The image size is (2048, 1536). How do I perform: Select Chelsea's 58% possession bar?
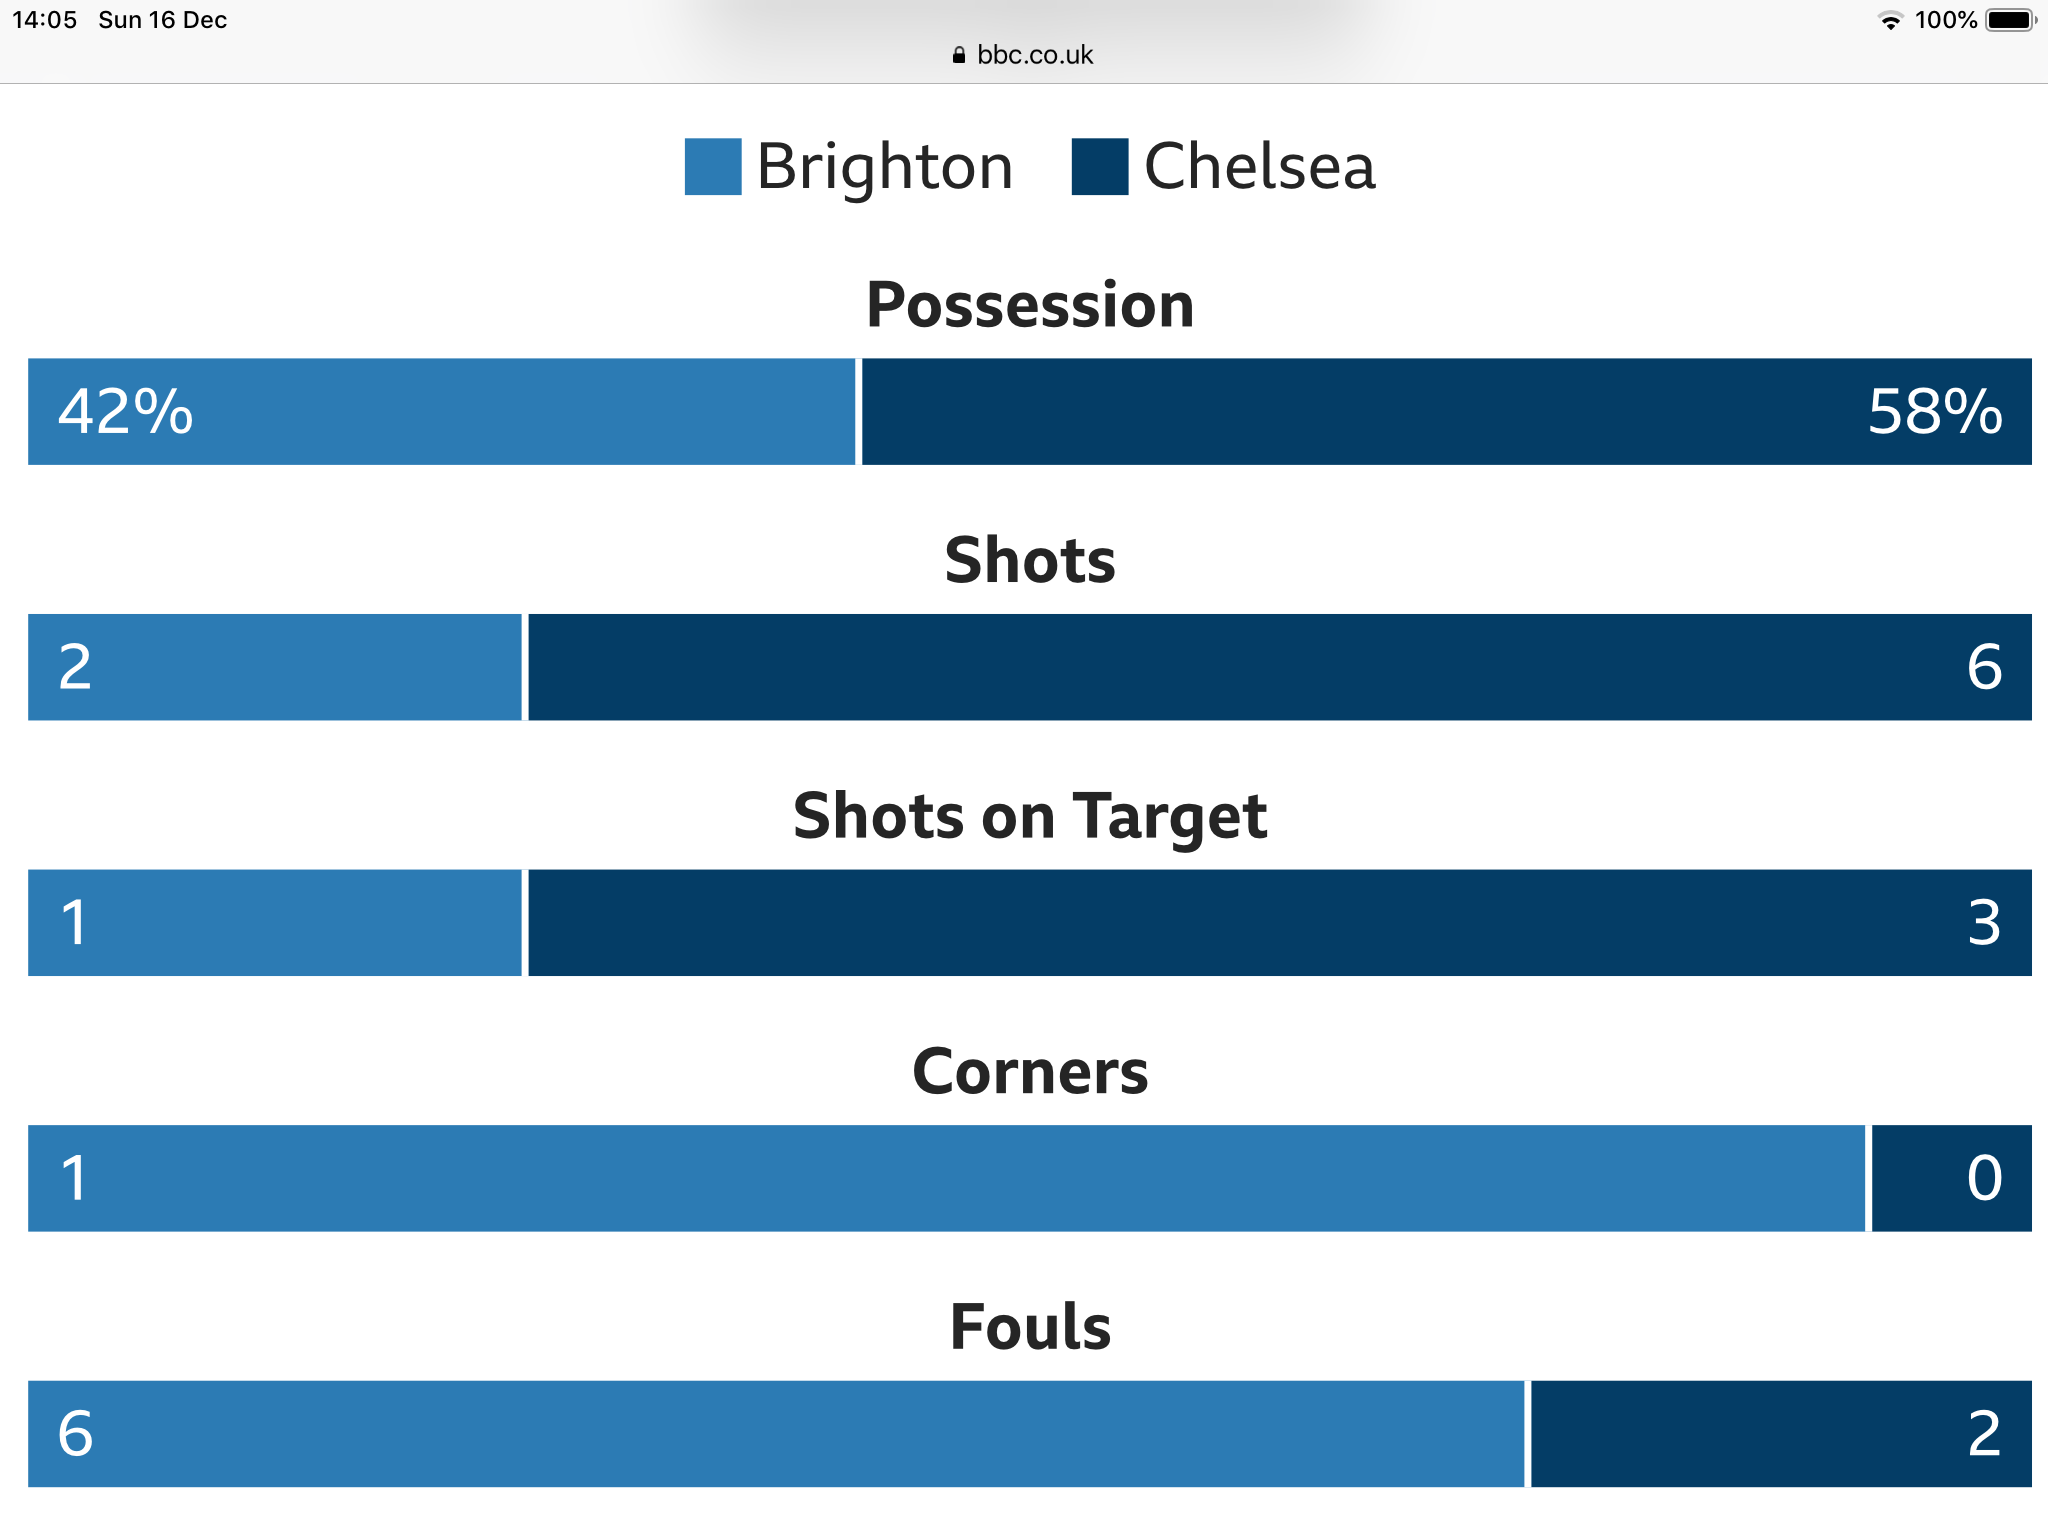1447,411
